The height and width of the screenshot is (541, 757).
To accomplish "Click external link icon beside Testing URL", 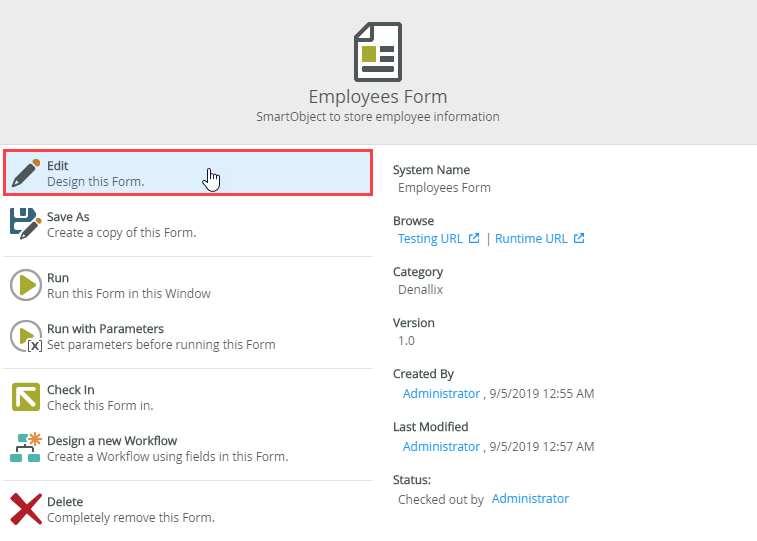I will (x=475, y=239).
